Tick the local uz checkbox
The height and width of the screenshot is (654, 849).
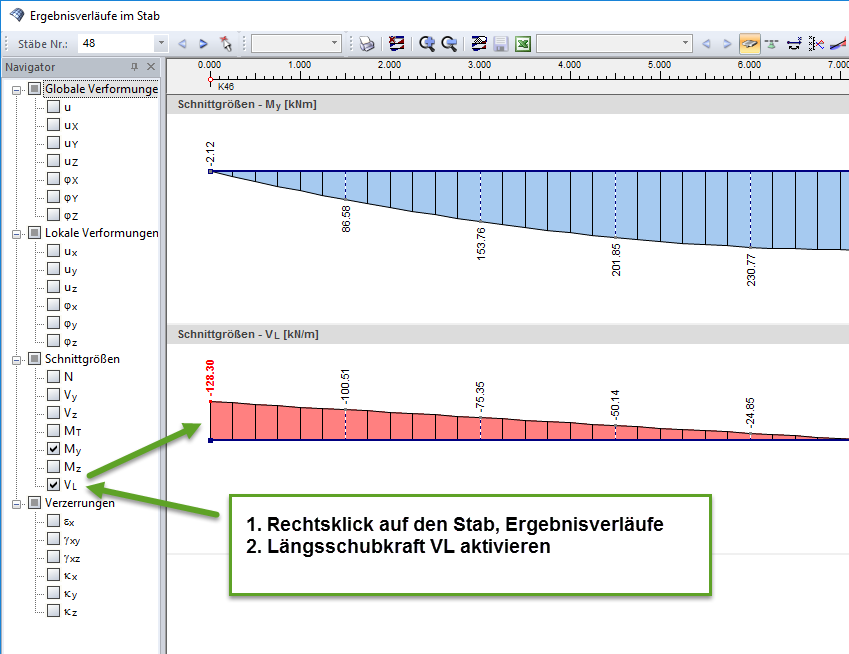(x=53, y=286)
